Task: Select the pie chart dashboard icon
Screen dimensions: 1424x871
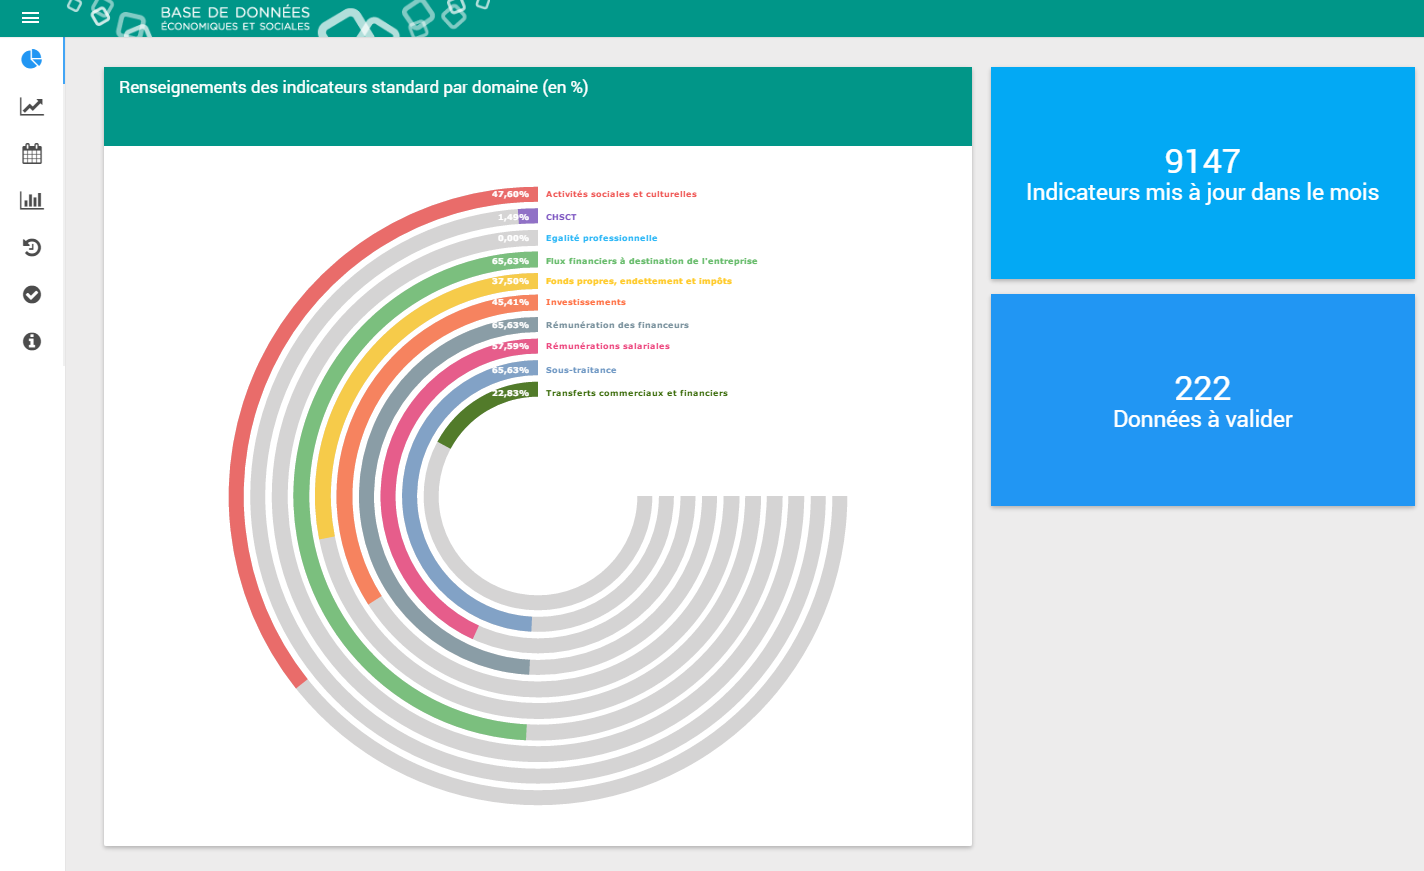Action: 32,60
